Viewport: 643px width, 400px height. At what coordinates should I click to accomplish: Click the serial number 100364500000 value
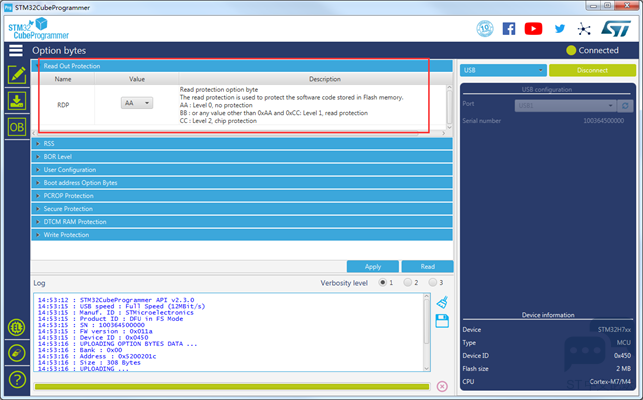604,121
